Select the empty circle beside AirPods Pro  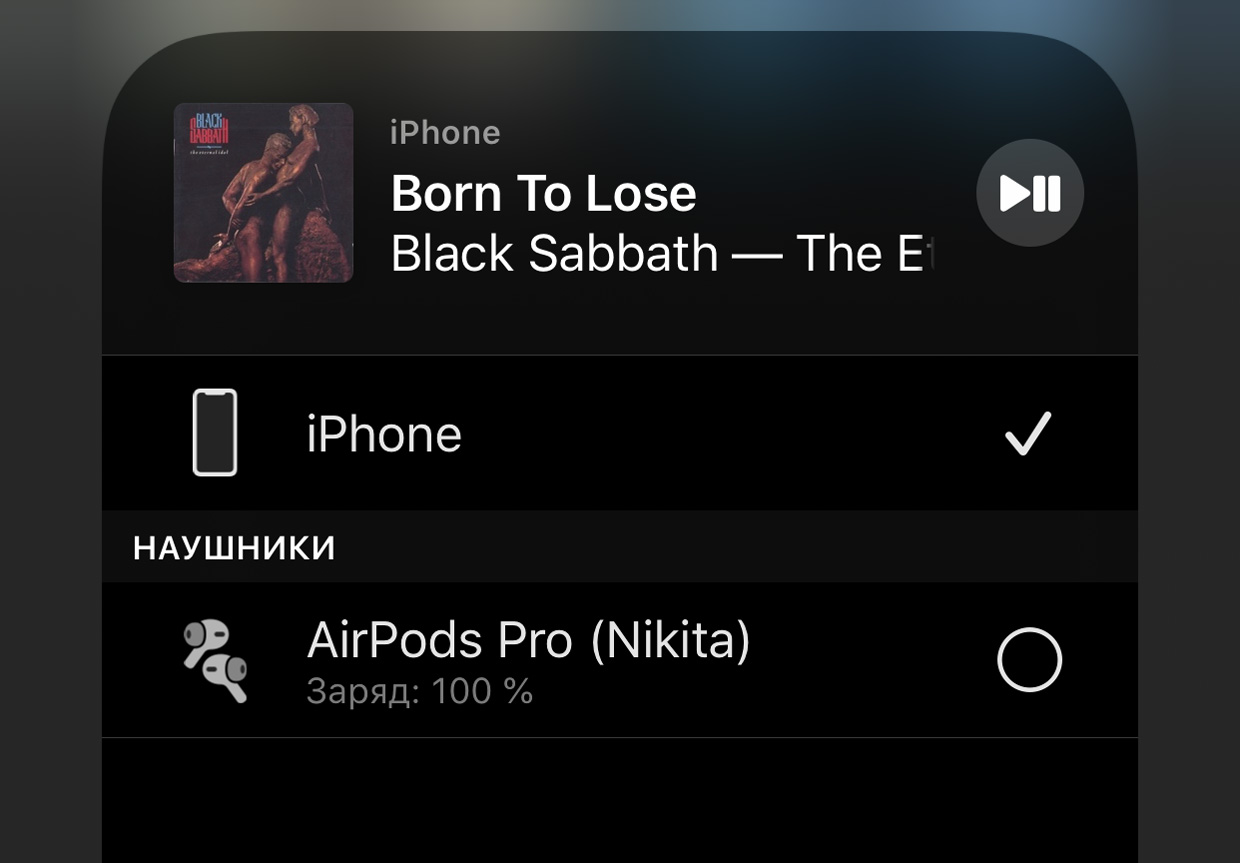click(x=1029, y=660)
